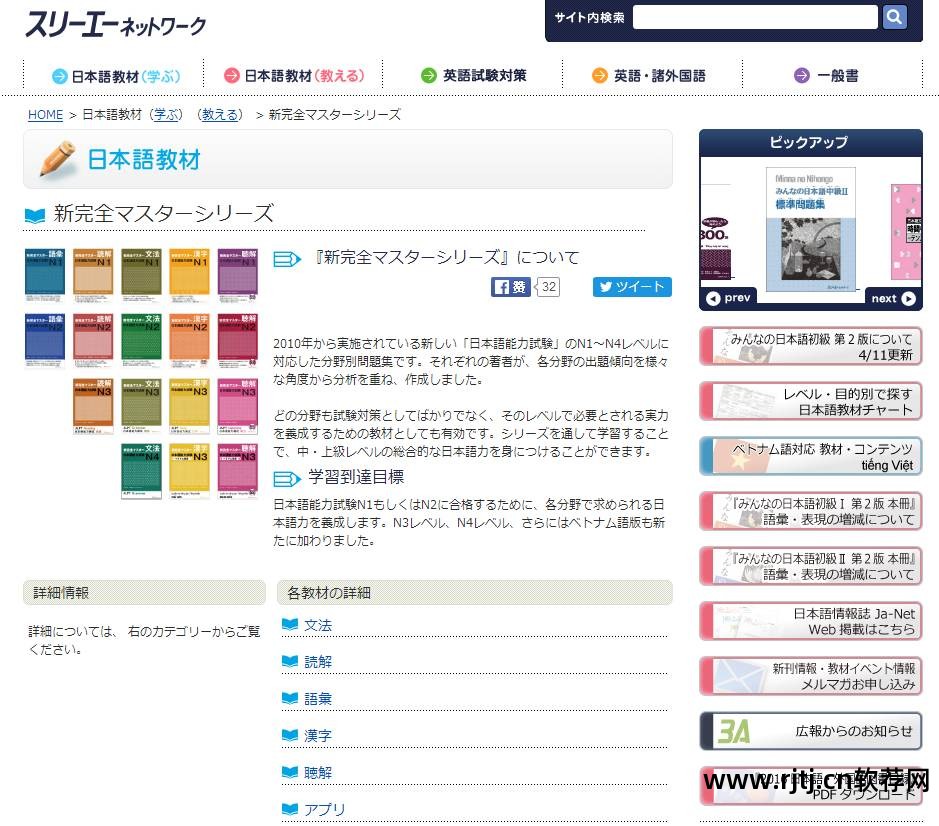939x826 pixels.
Task: Click the ピックアップ panel title
Action: tap(809, 143)
